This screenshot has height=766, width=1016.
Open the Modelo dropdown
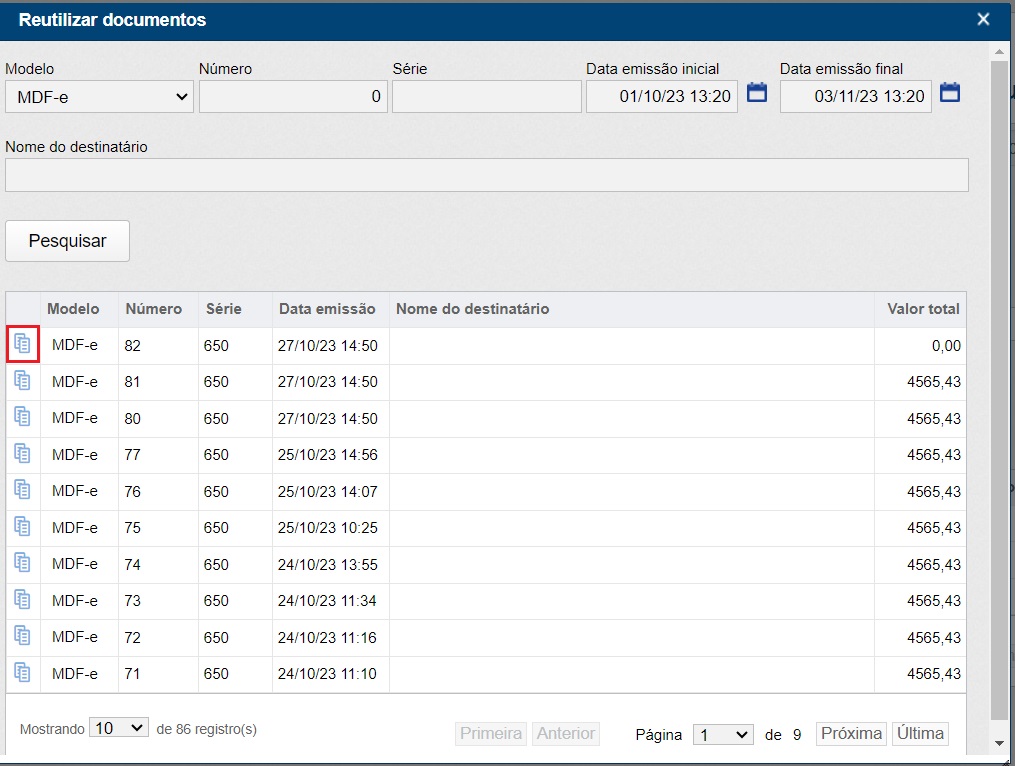coord(99,97)
